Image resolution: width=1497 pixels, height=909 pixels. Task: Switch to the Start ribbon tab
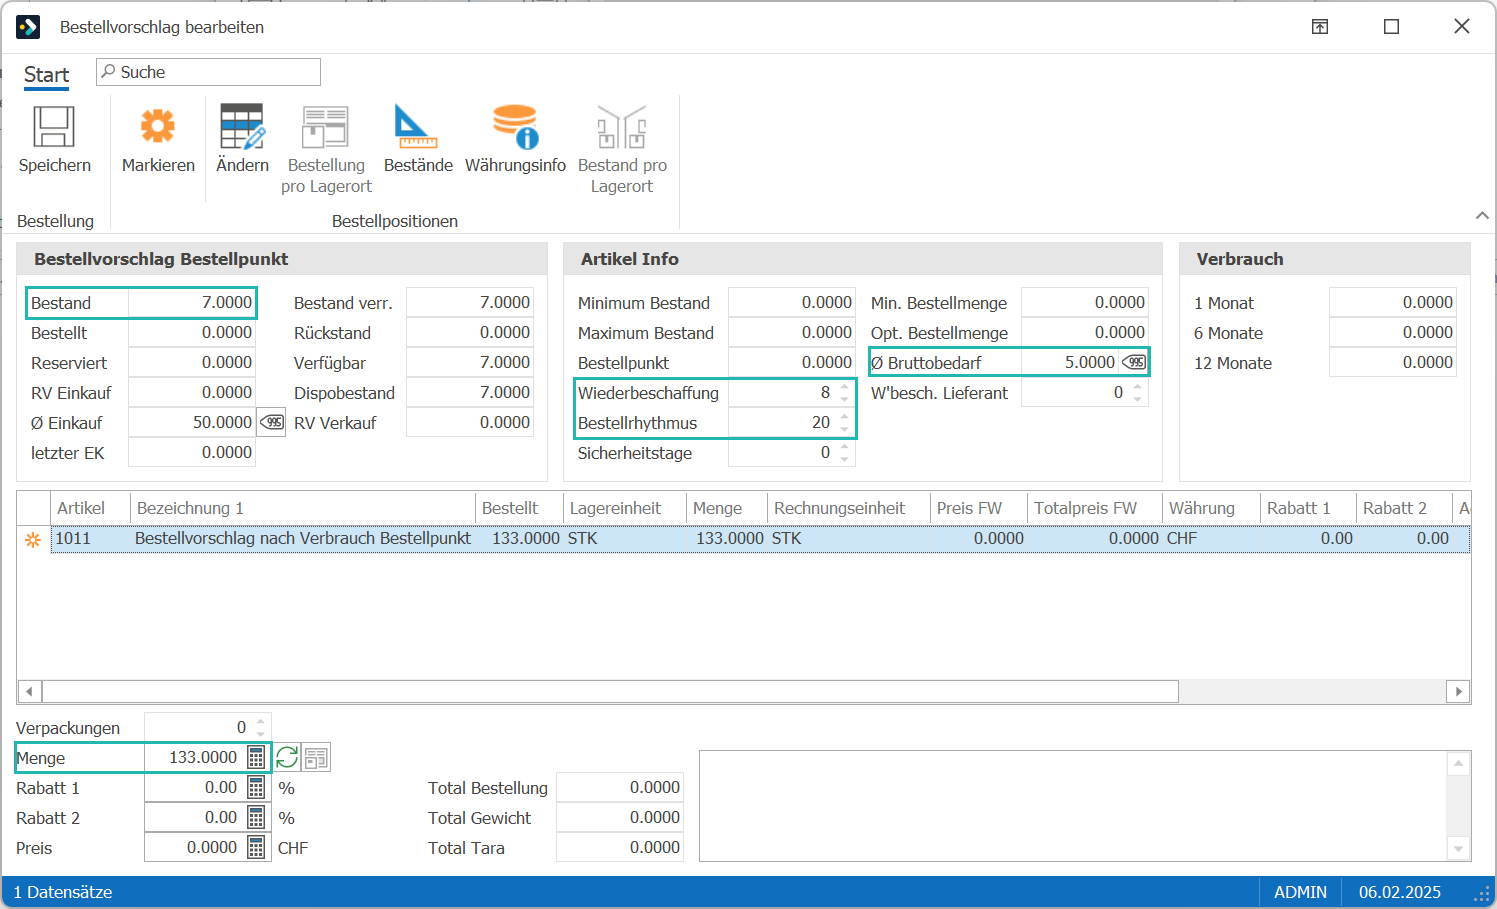click(x=46, y=75)
